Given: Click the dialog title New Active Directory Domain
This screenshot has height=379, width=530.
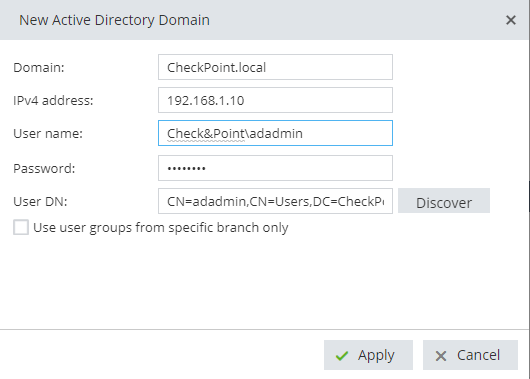Looking at the screenshot, I should 114,20.
